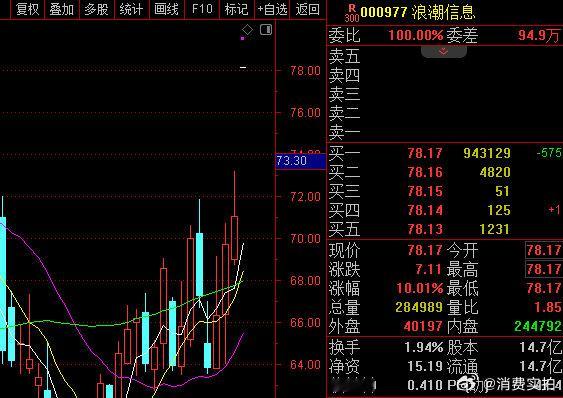Select 买二 volume 4820
The height and width of the screenshot is (398, 563).
coord(495,172)
